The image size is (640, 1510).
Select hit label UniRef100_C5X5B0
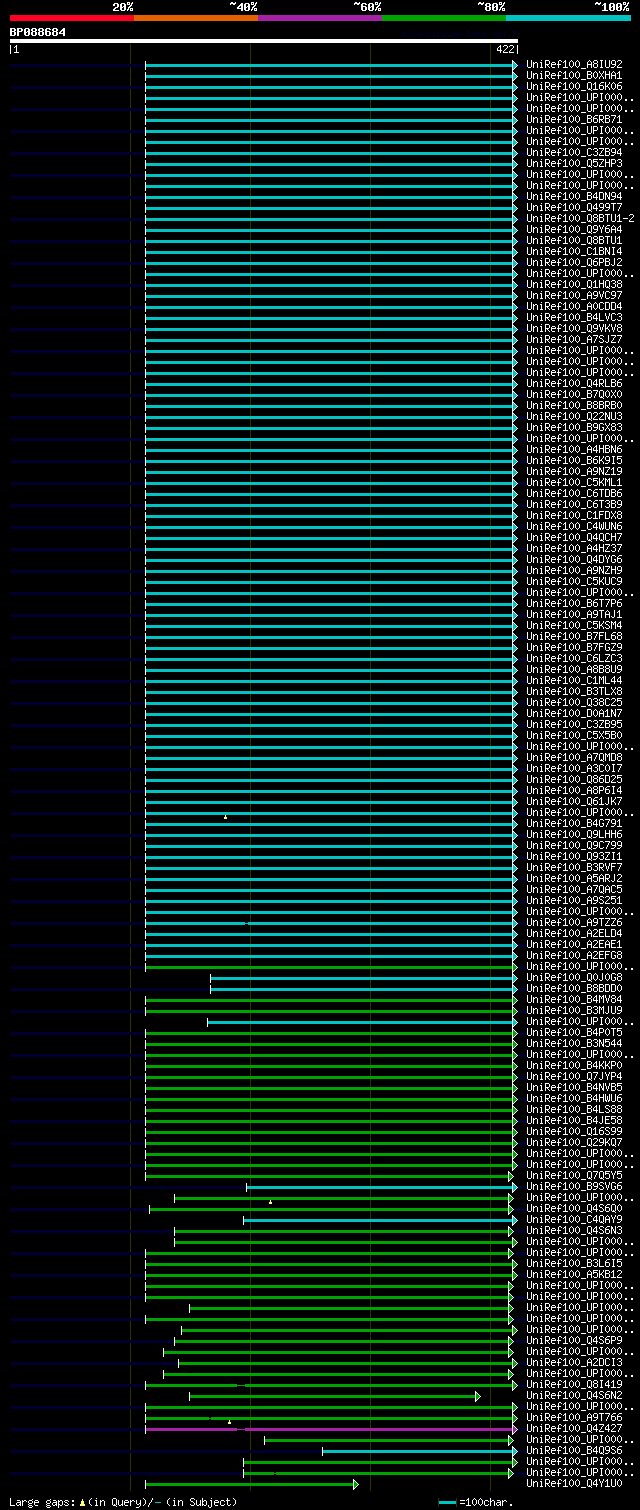[574, 736]
